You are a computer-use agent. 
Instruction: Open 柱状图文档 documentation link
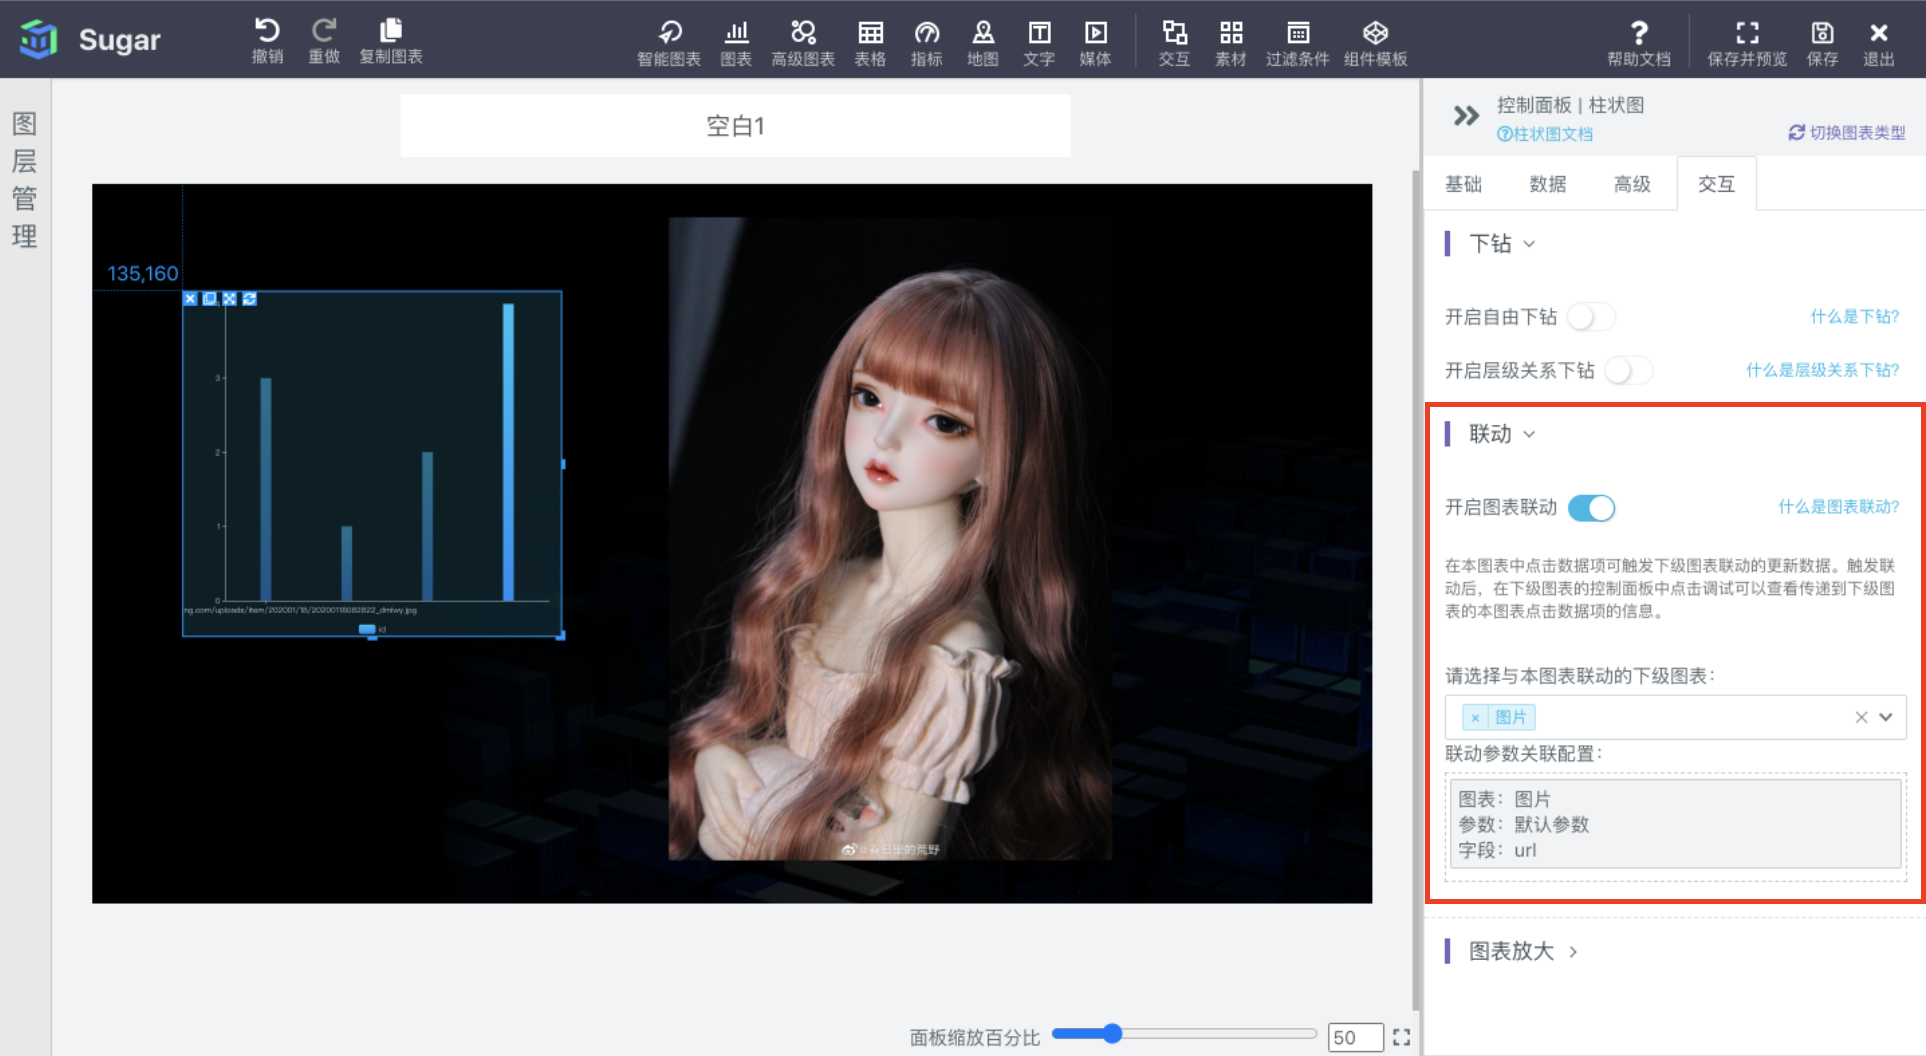[x=1544, y=134]
